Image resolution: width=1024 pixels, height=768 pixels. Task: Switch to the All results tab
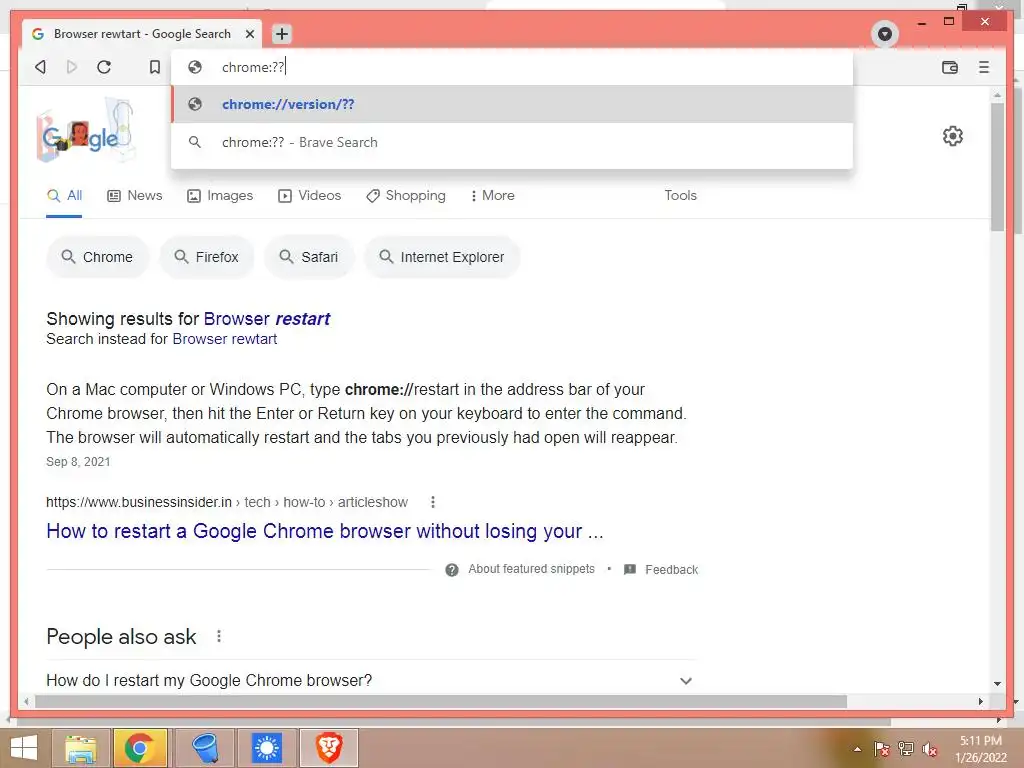[64, 196]
